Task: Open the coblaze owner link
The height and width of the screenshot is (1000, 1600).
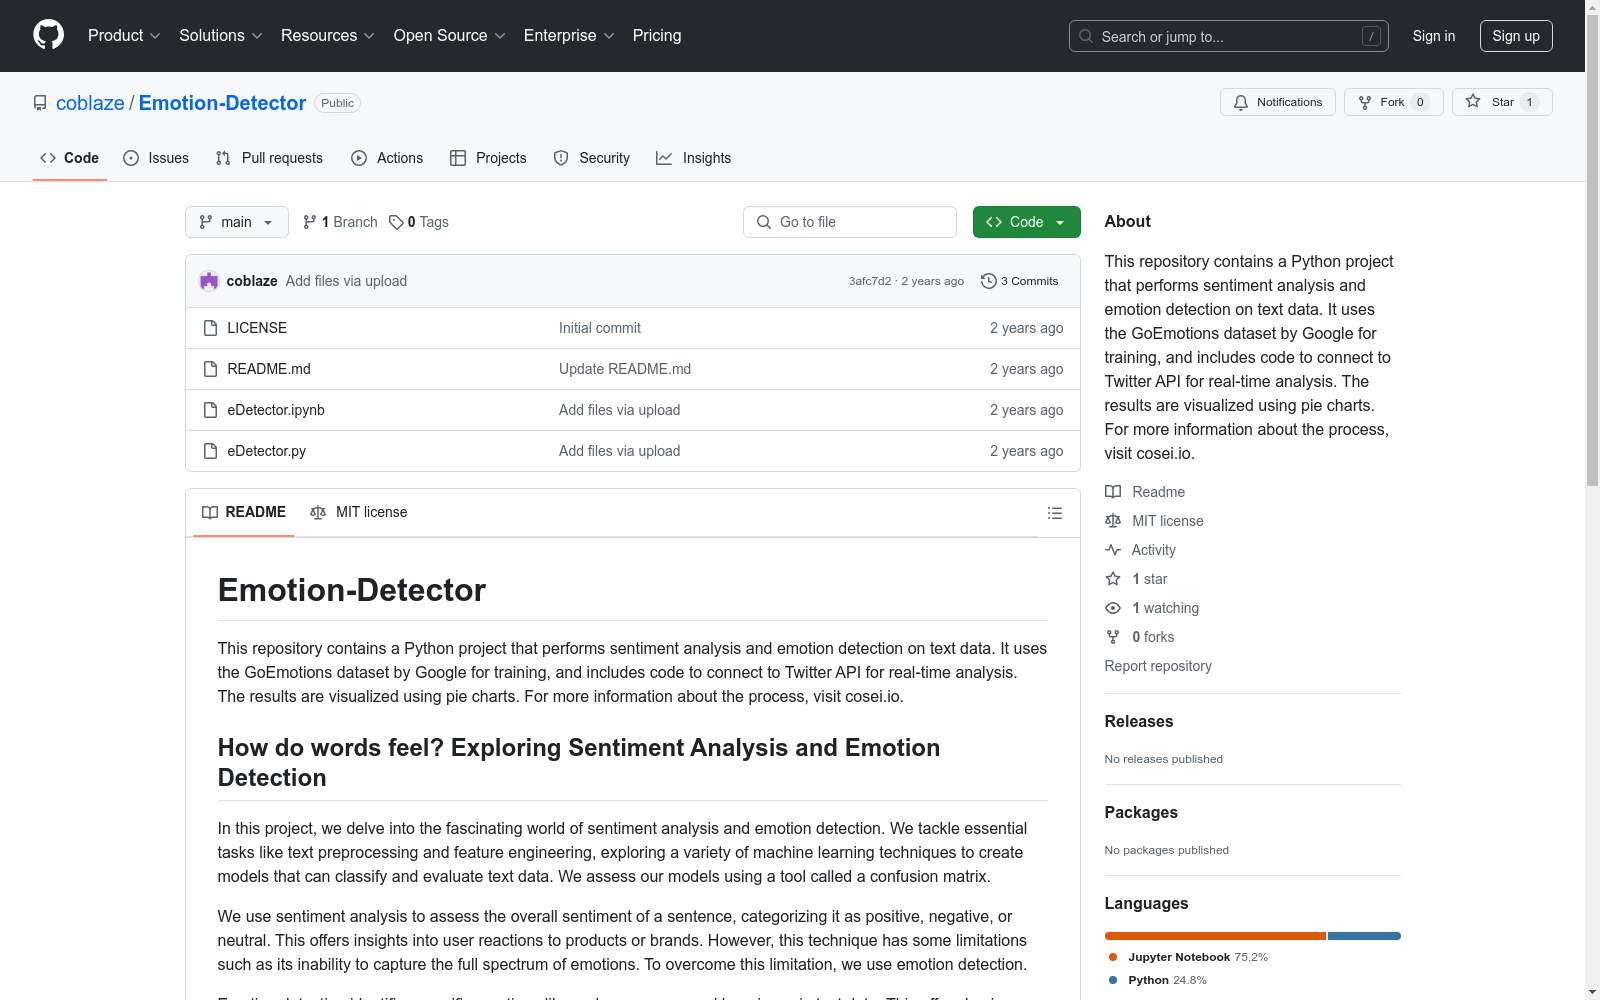Action: point(90,103)
